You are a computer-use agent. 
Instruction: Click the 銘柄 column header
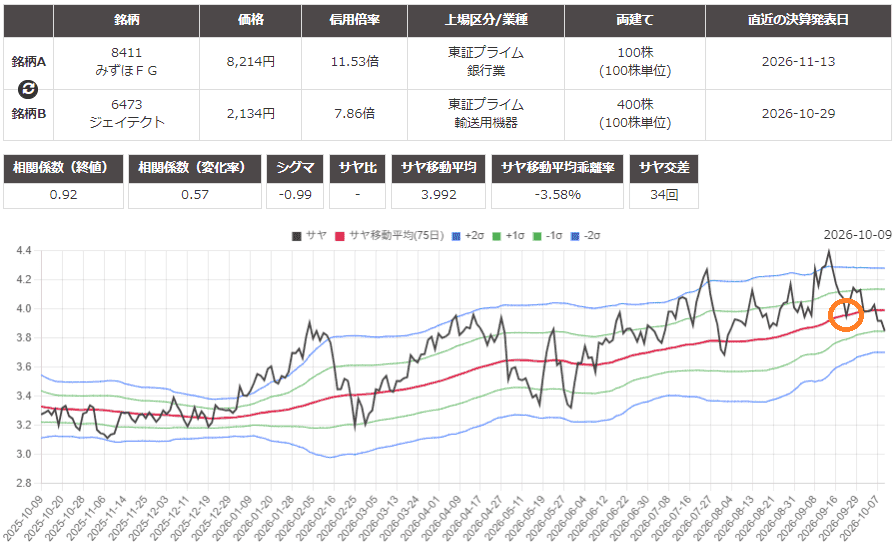point(127,21)
